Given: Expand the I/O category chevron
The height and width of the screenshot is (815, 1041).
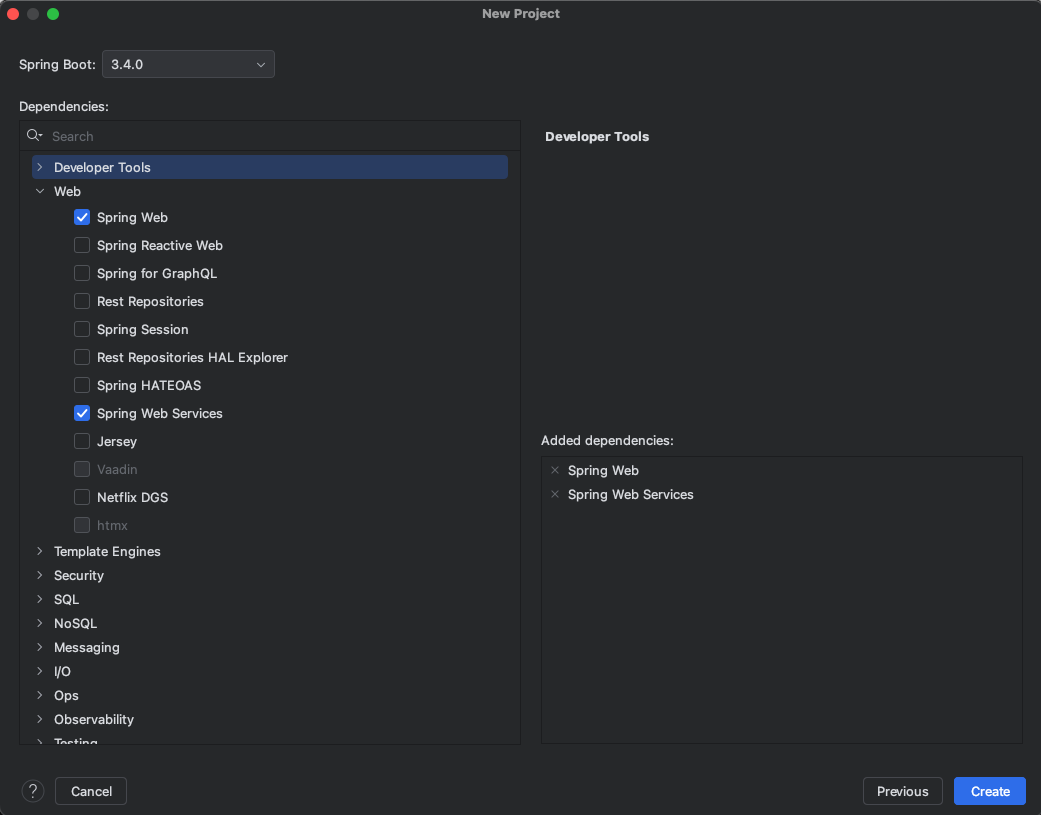Looking at the screenshot, I should 40,671.
